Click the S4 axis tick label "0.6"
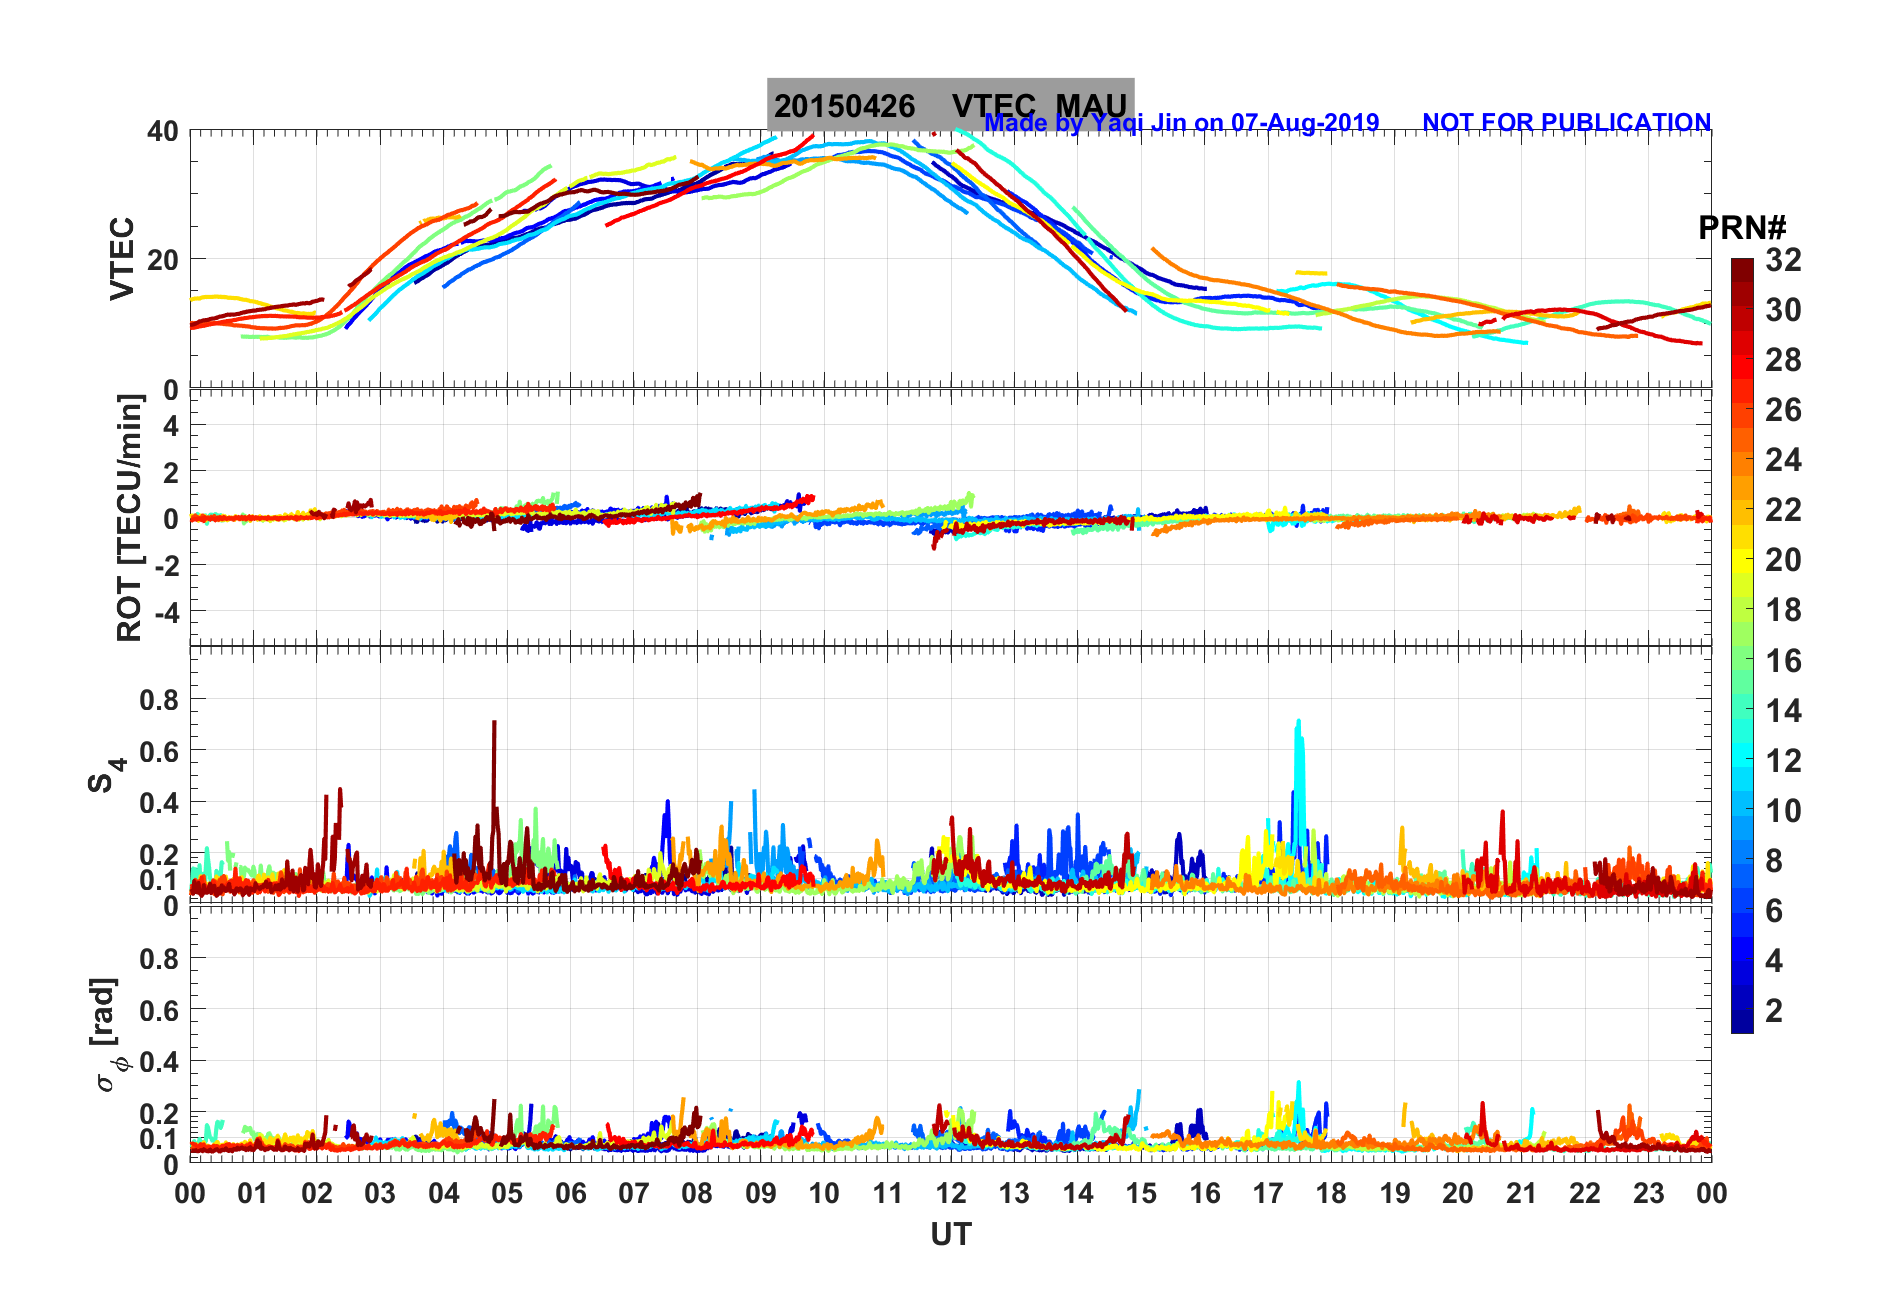This screenshot has width=1902, height=1292. coord(159,752)
